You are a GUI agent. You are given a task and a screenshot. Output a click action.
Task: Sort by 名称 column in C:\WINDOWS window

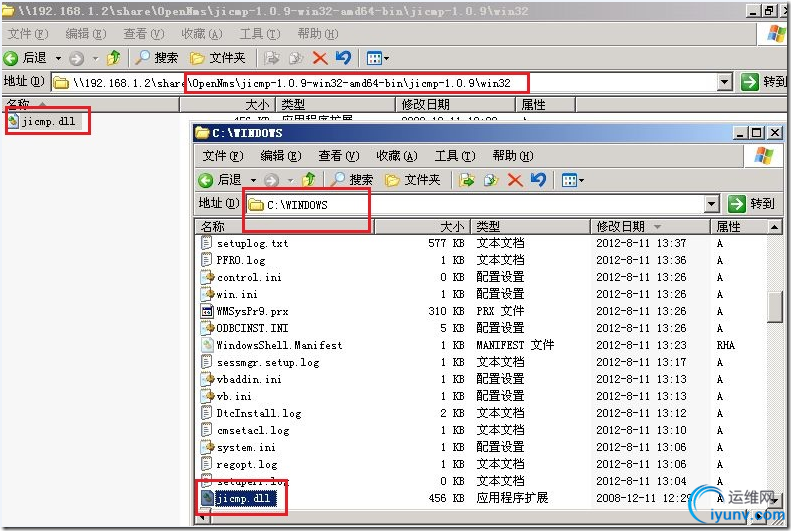pos(283,226)
